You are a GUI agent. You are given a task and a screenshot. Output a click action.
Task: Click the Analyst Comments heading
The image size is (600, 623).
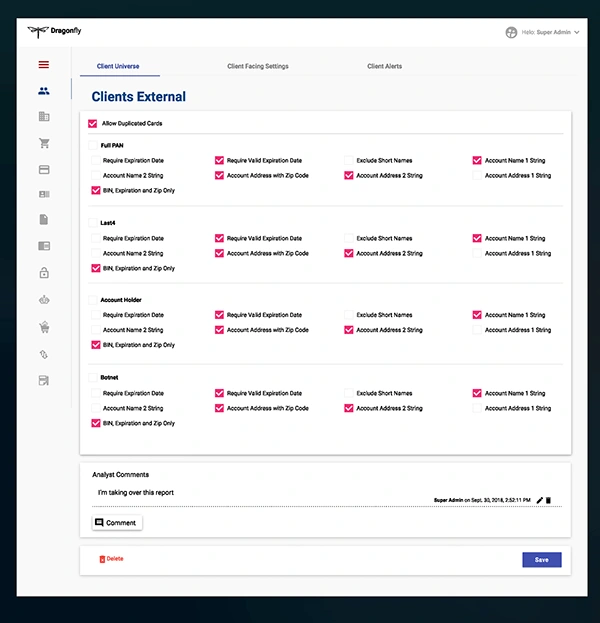tap(120, 475)
